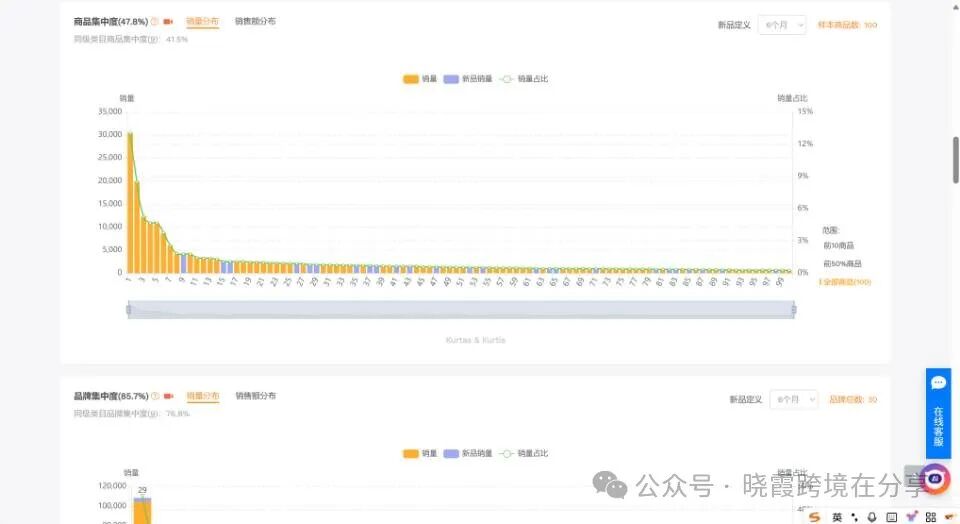The image size is (960, 524).
Task: Switch 品牌集中度 chart to 销量分布 tab
Action: [203, 396]
